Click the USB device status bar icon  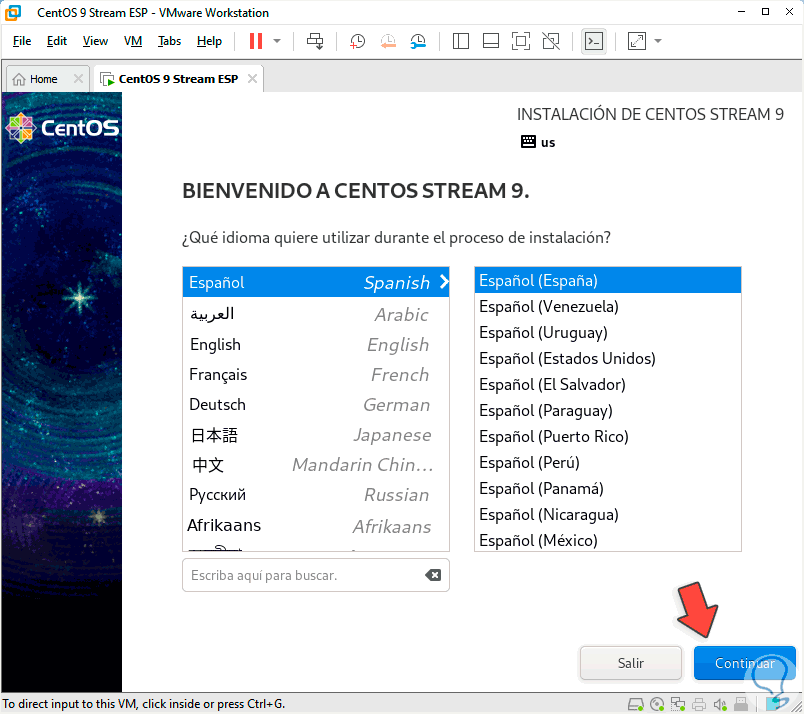[x=741, y=704]
